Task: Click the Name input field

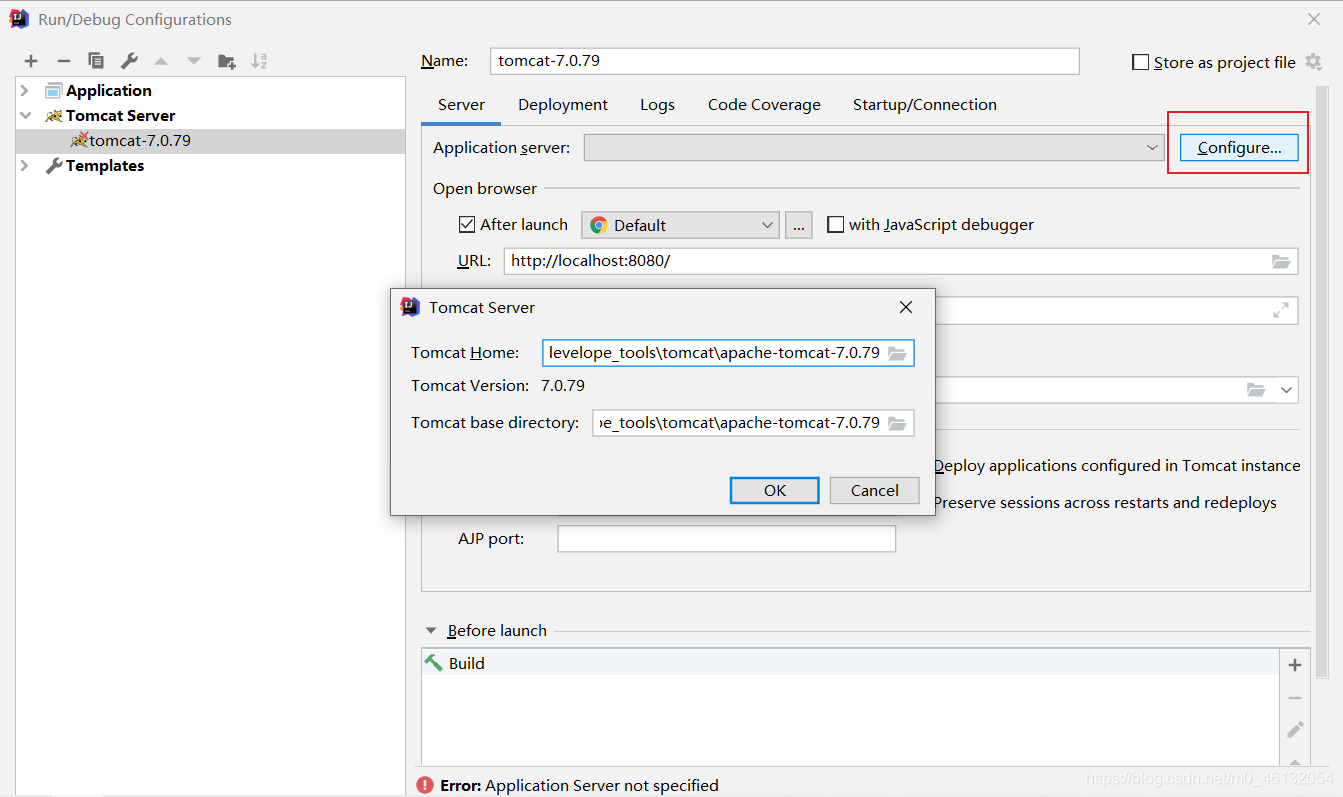Action: tap(785, 61)
